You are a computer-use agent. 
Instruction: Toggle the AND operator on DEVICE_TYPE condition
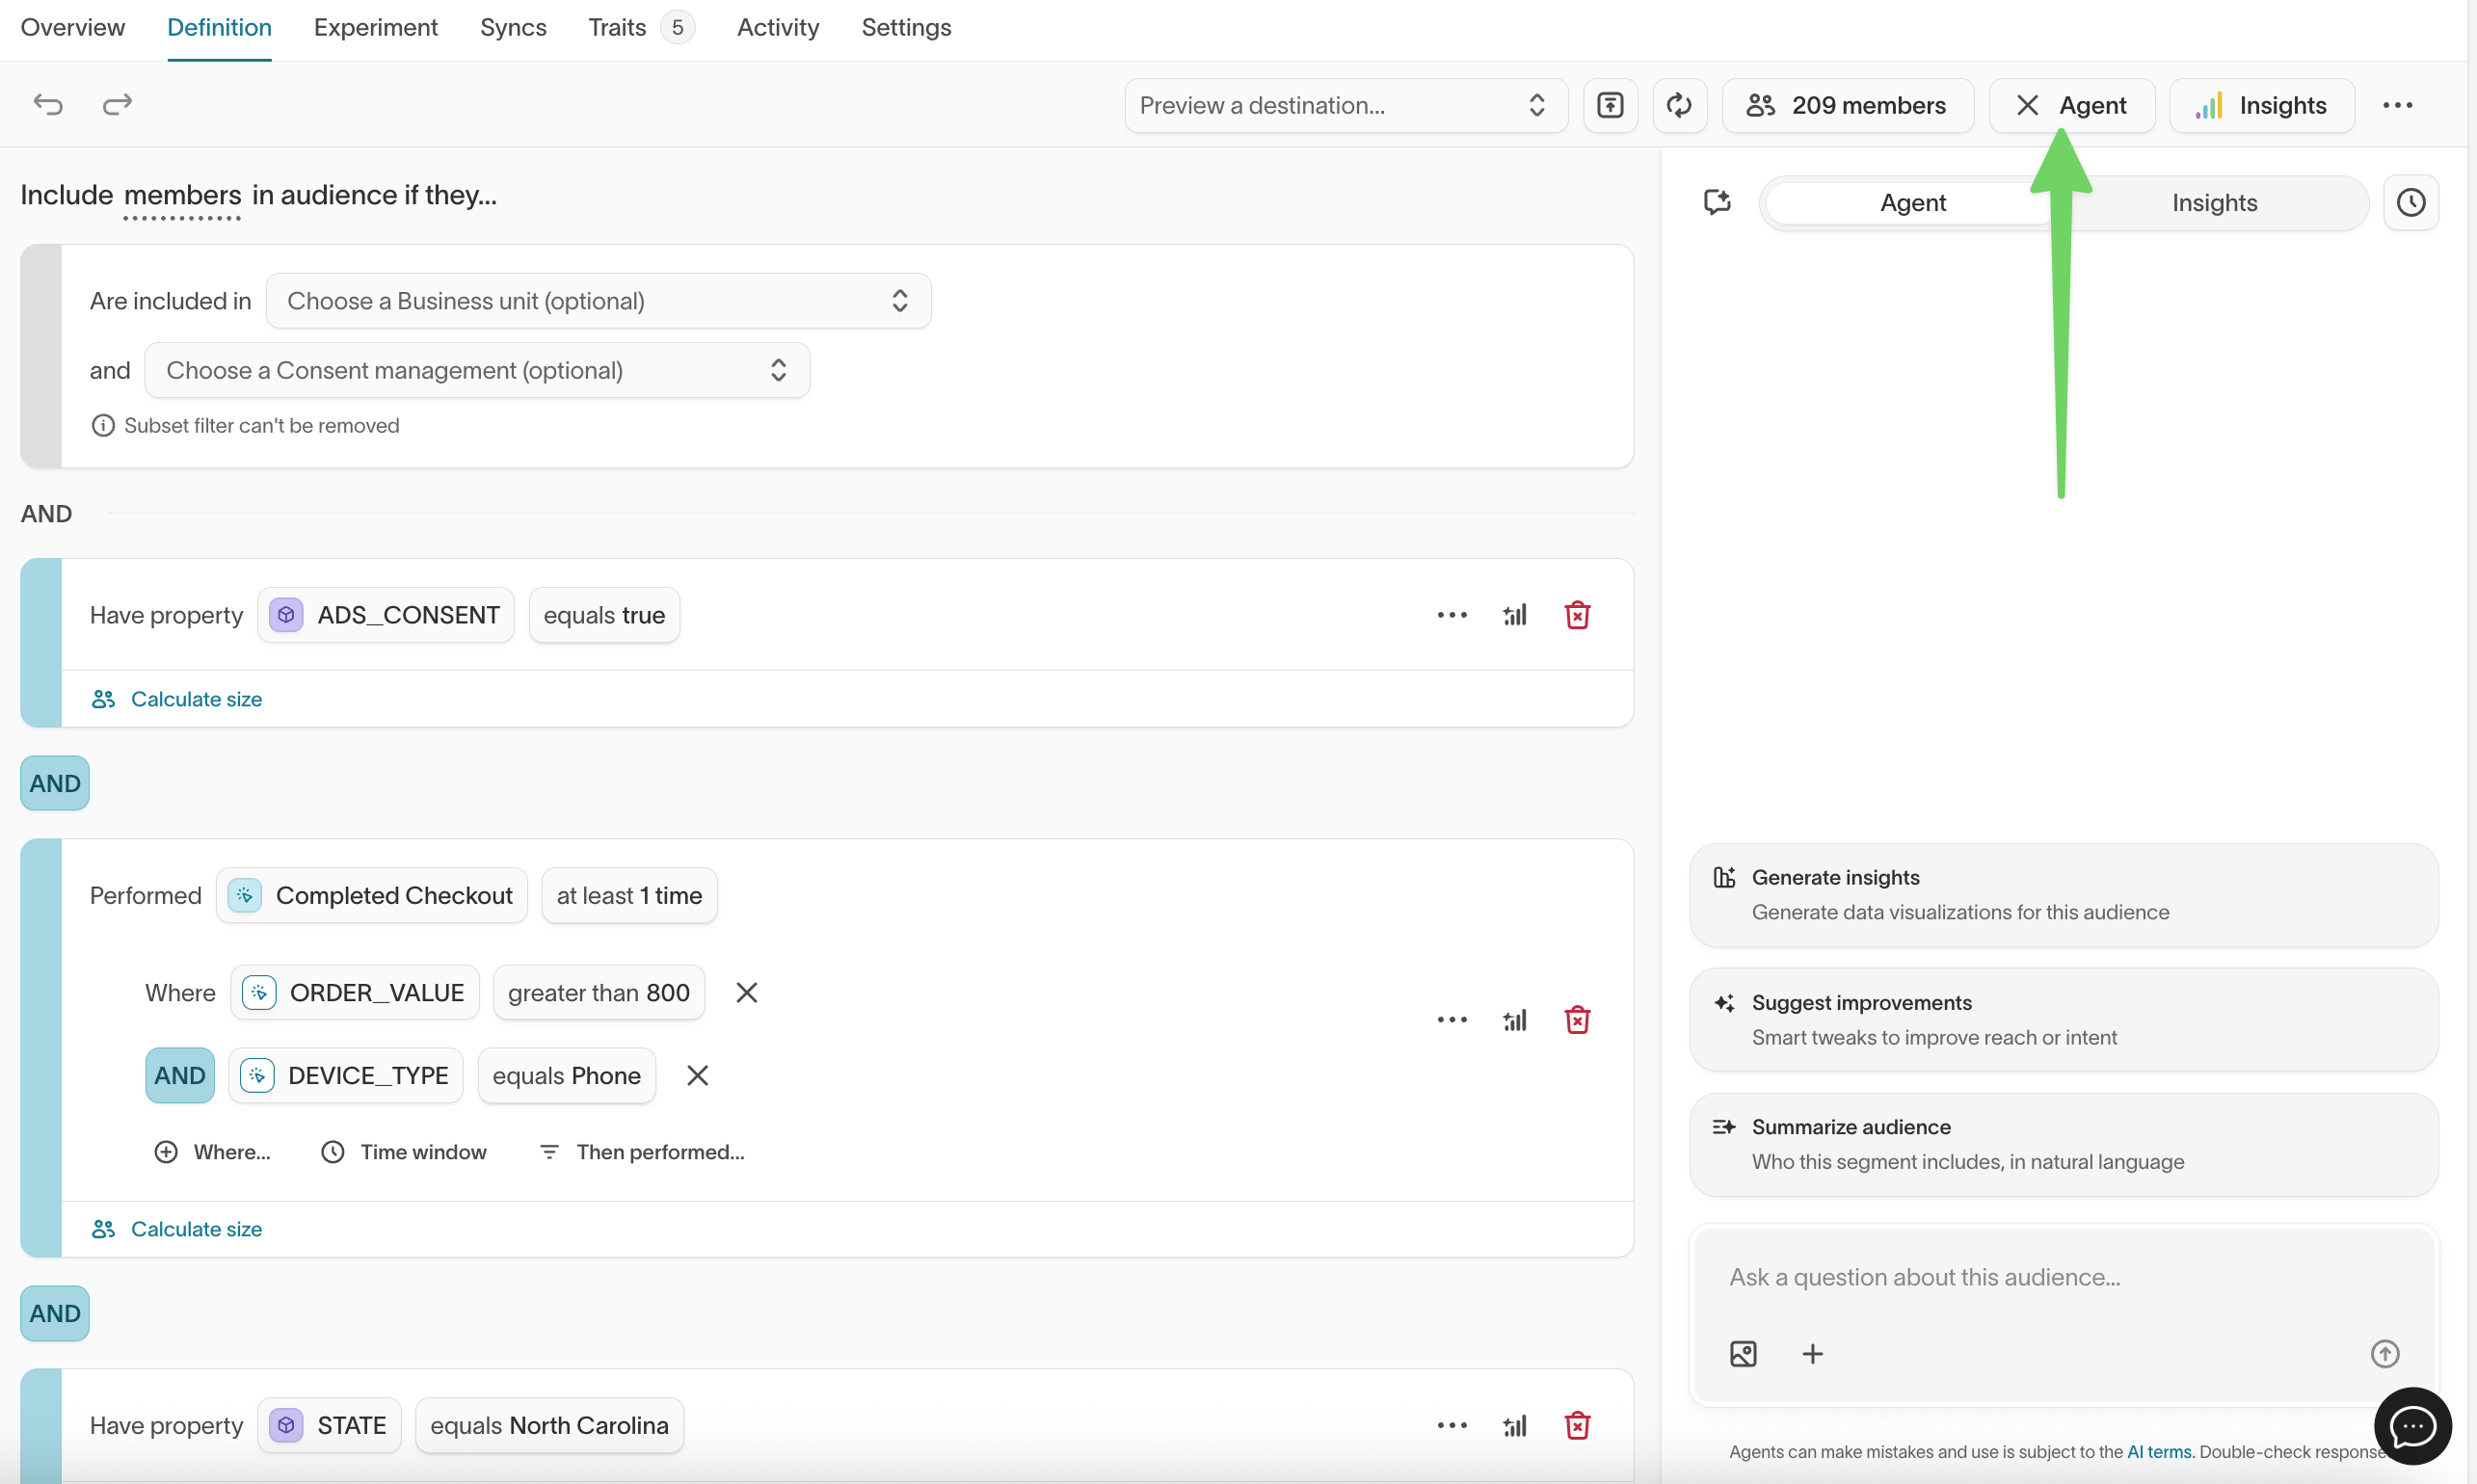(179, 1075)
